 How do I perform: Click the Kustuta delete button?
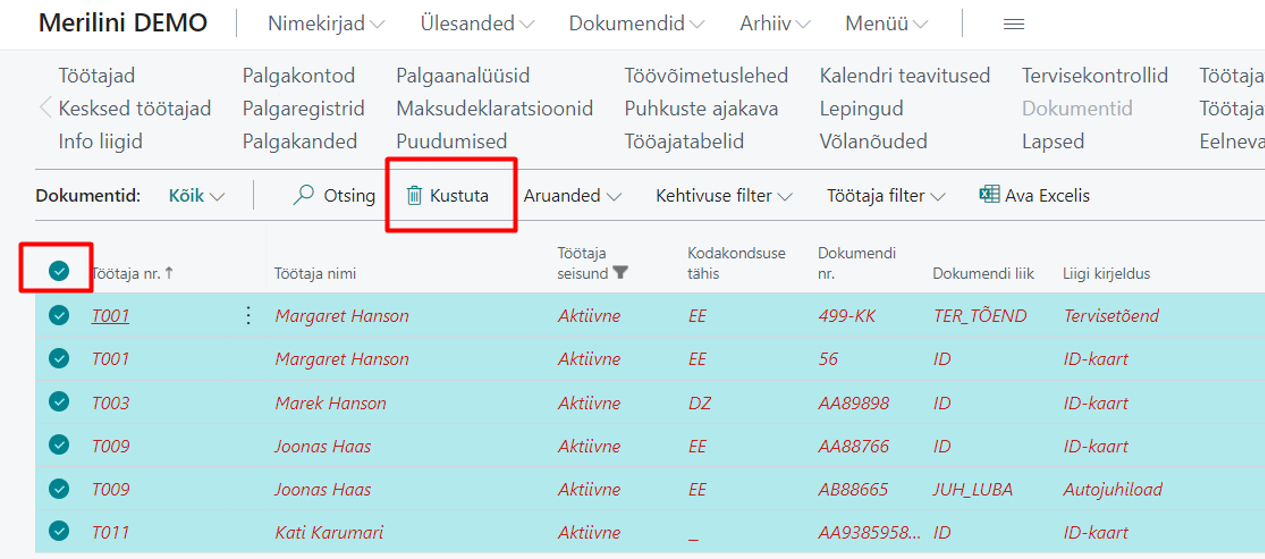point(447,196)
